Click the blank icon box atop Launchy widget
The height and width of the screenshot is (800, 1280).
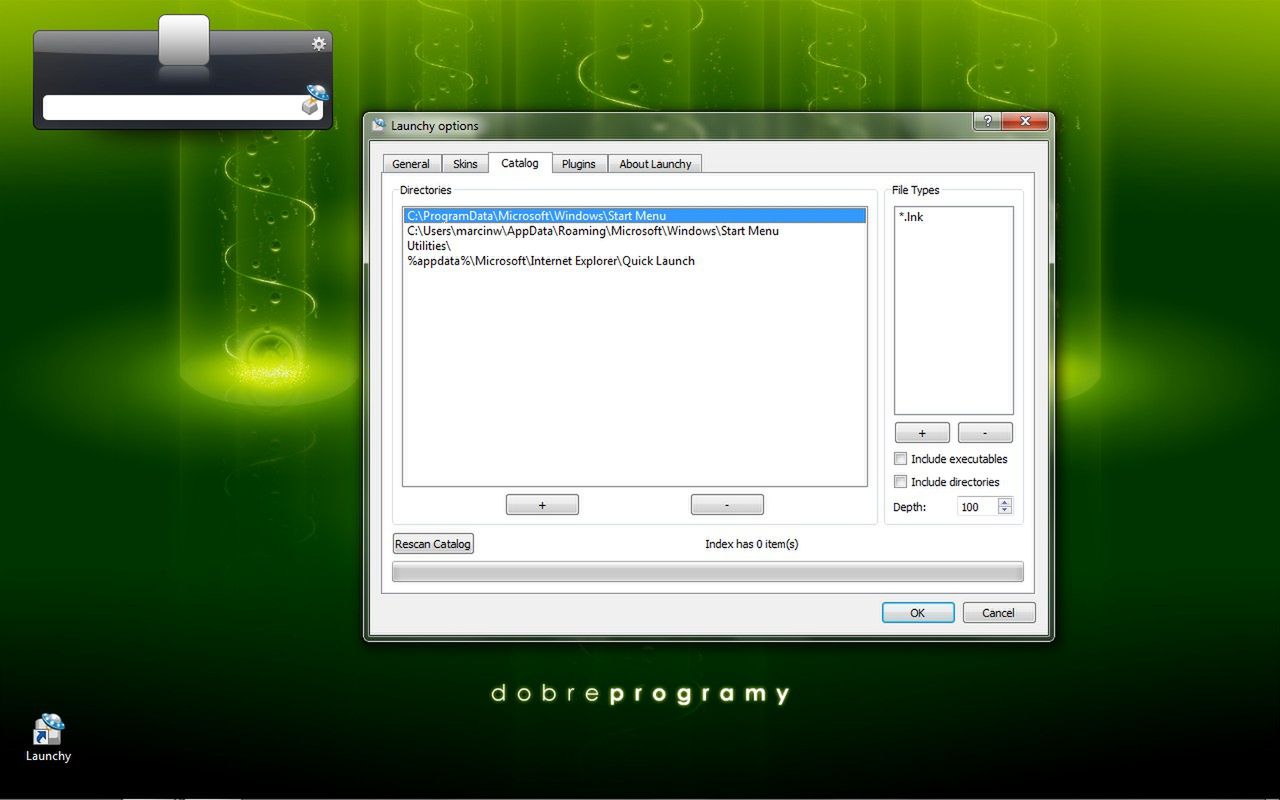click(184, 40)
